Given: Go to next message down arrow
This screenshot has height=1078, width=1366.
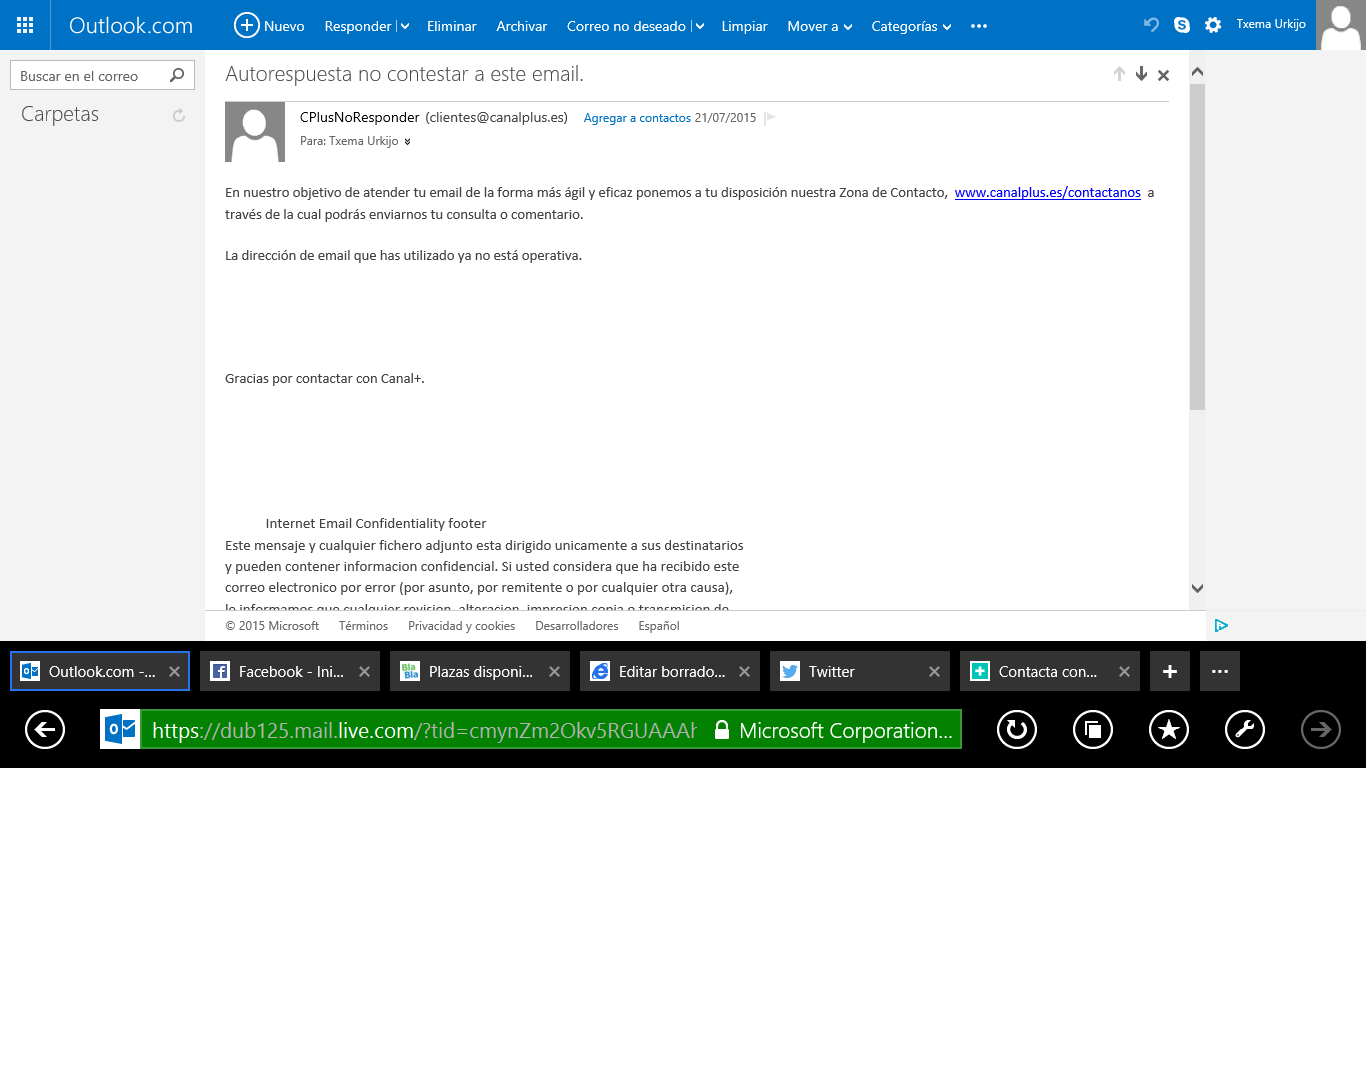Looking at the screenshot, I should click(1141, 74).
